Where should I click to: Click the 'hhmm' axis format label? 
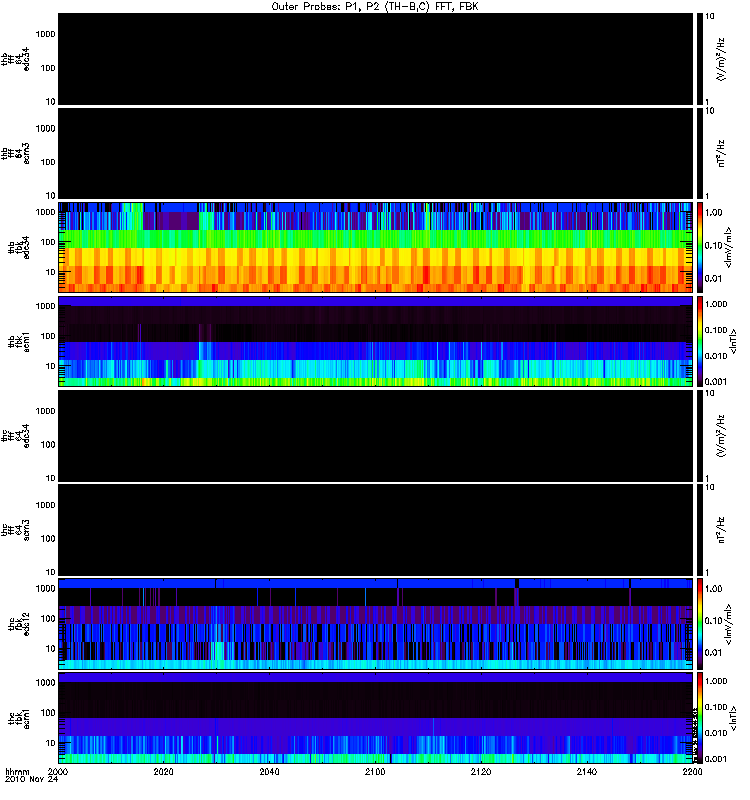tap(17, 772)
